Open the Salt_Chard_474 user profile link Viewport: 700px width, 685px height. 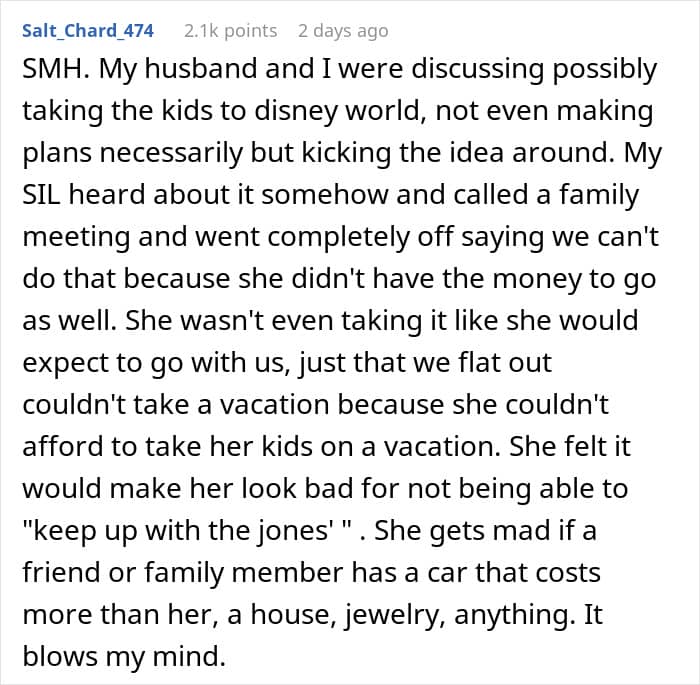(x=88, y=31)
